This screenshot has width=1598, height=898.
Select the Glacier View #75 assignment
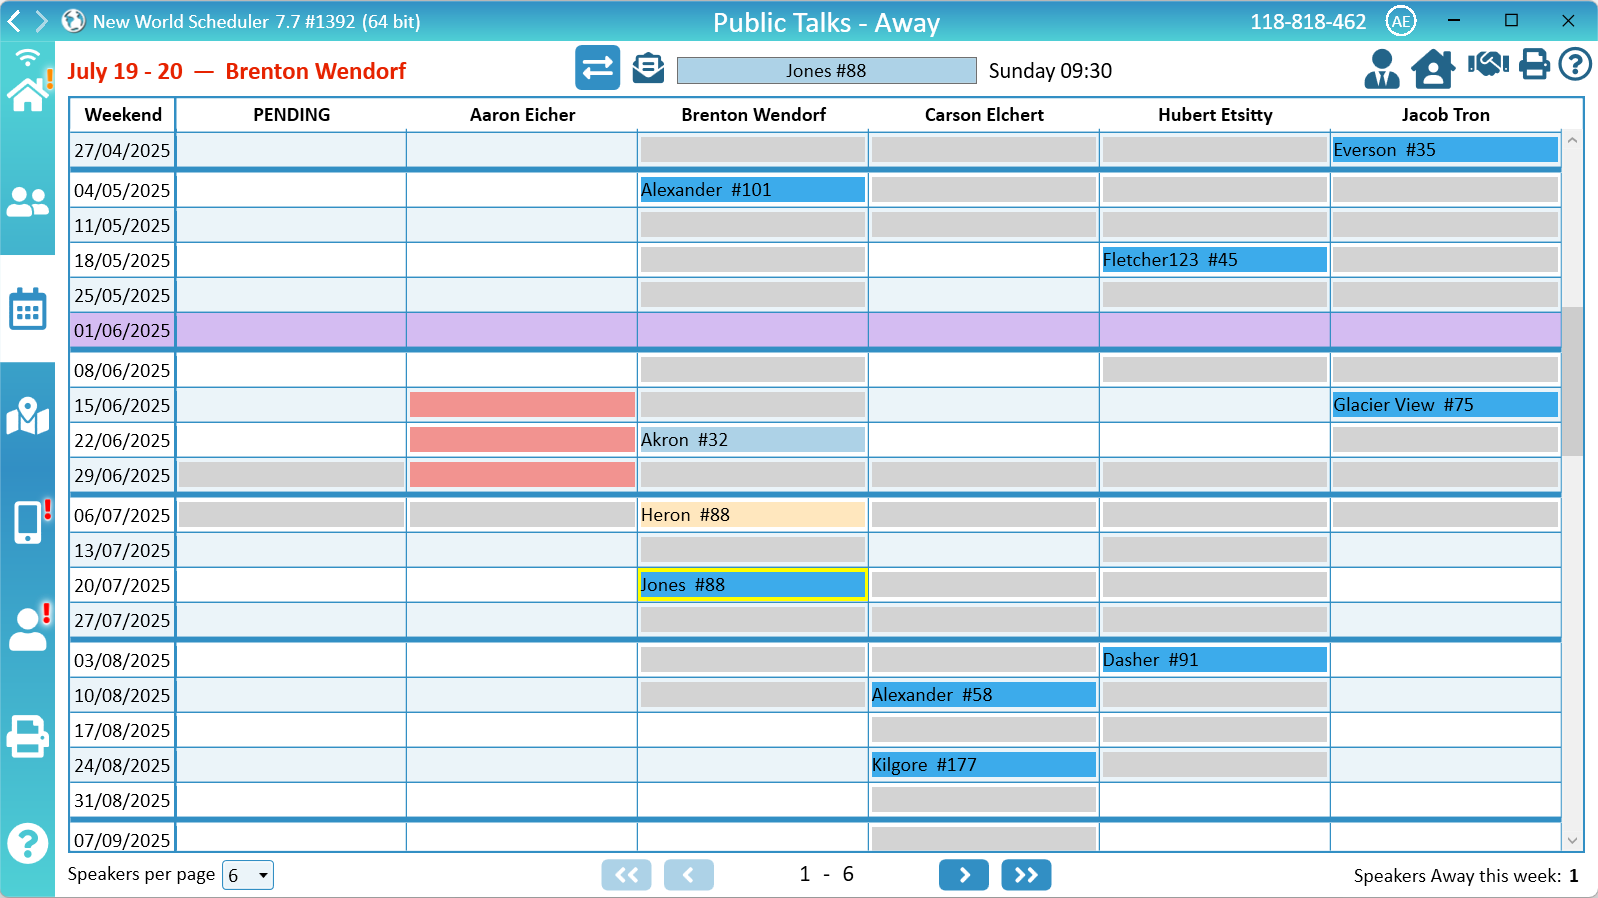(1445, 405)
